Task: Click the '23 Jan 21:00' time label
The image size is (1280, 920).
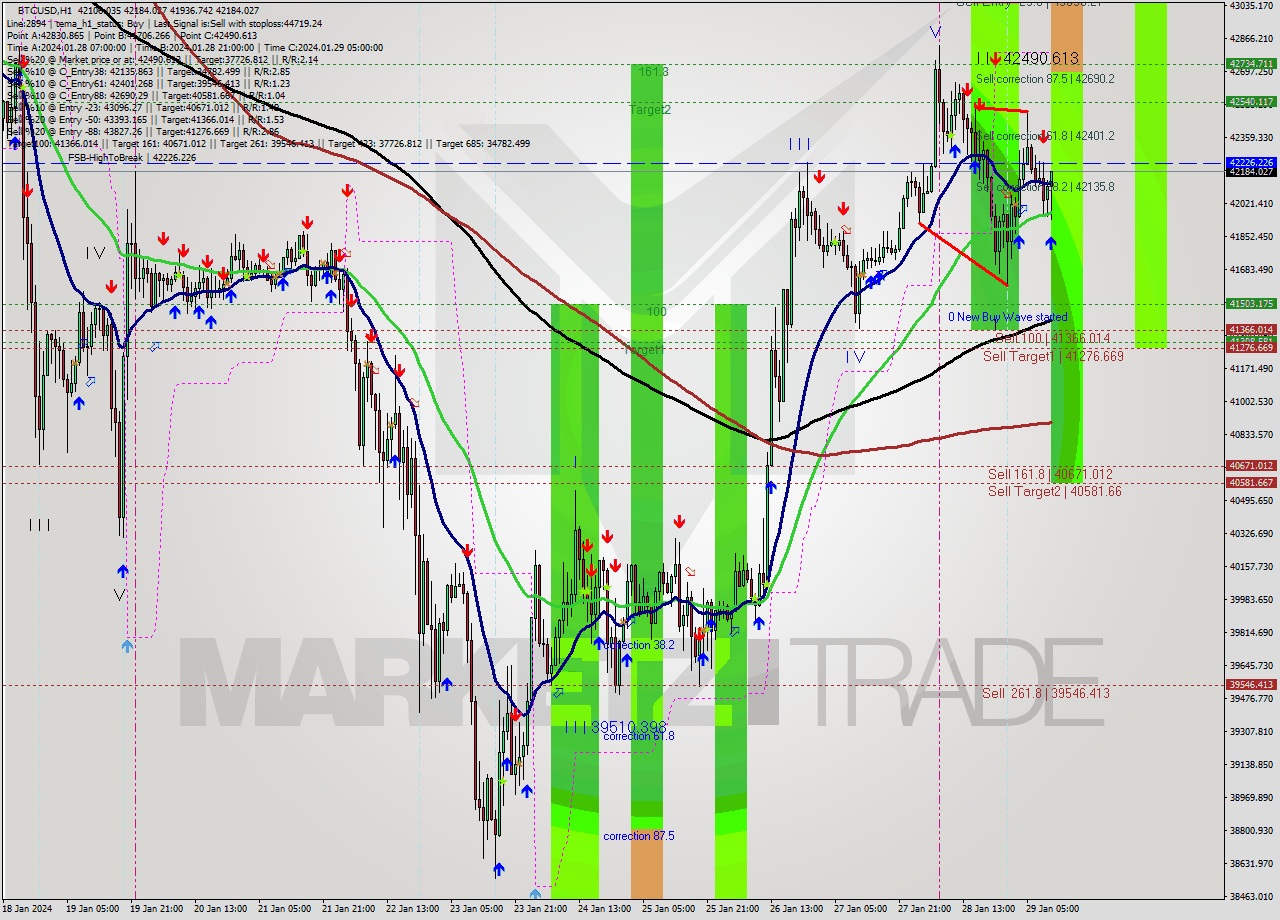Action: tap(541, 909)
